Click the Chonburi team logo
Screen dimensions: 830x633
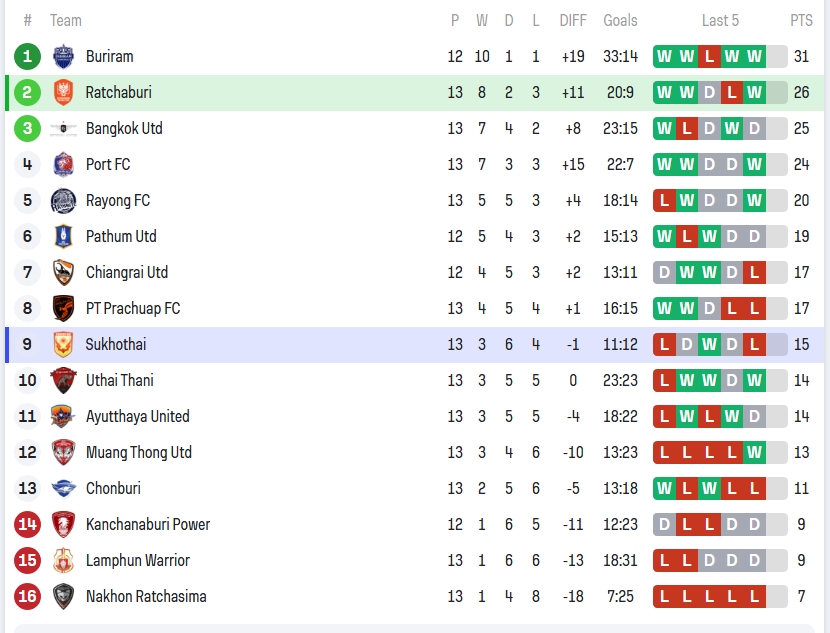pos(63,488)
